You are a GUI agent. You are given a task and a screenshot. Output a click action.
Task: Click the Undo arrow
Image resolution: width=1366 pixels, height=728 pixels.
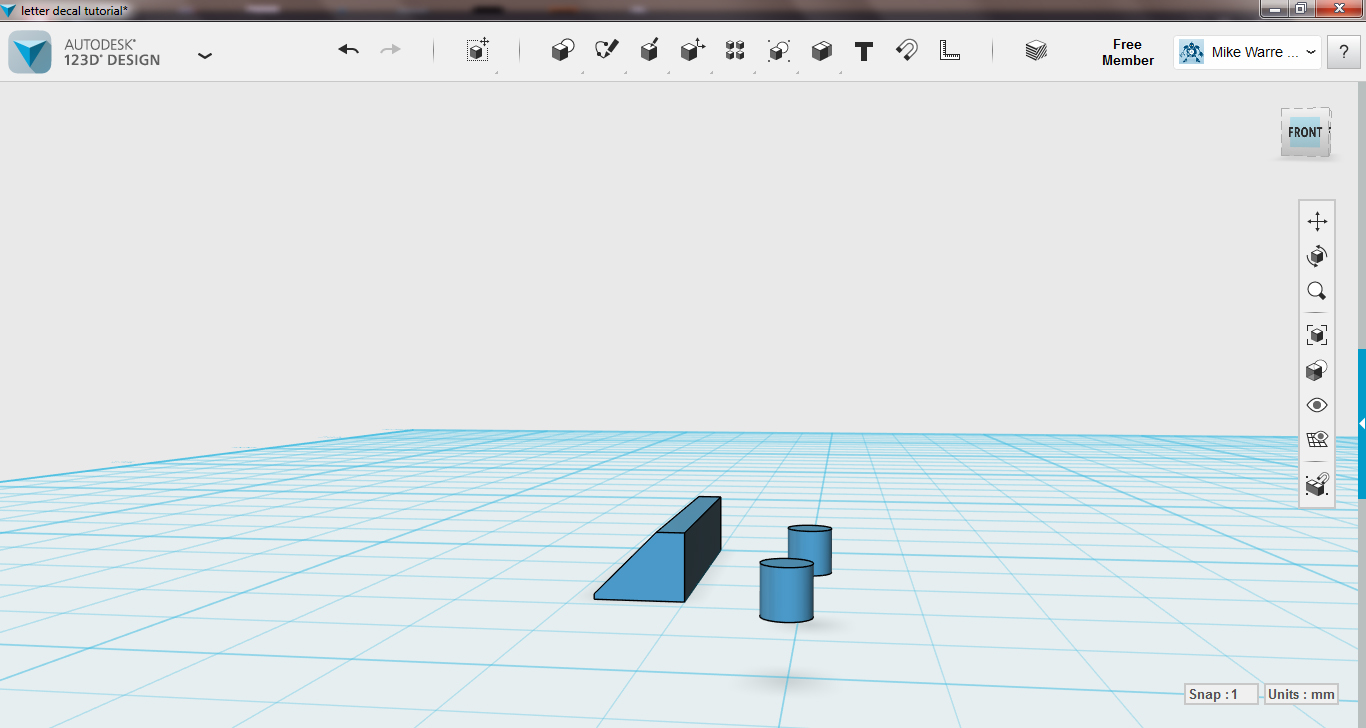pyautogui.click(x=348, y=50)
